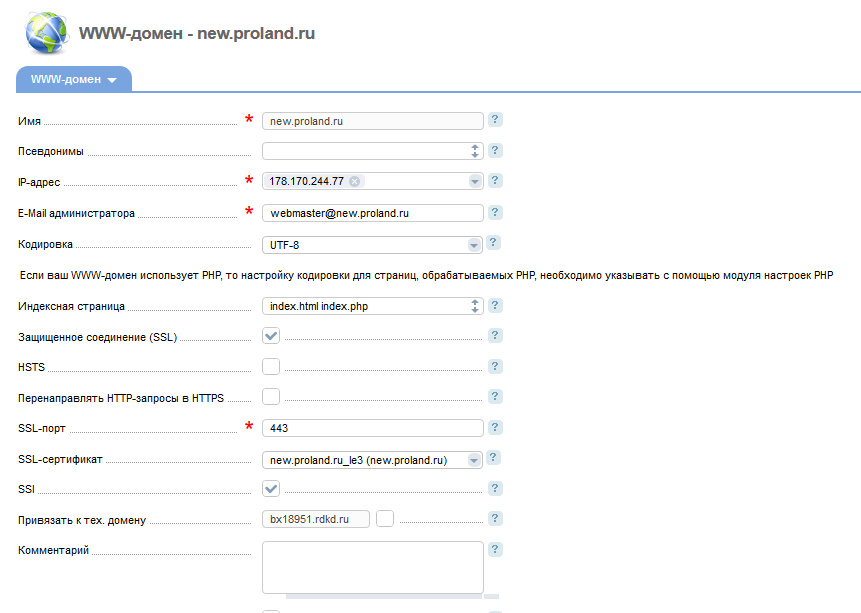Open help icon for HSTS option
The height and width of the screenshot is (613, 861).
click(x=495, y=367)
